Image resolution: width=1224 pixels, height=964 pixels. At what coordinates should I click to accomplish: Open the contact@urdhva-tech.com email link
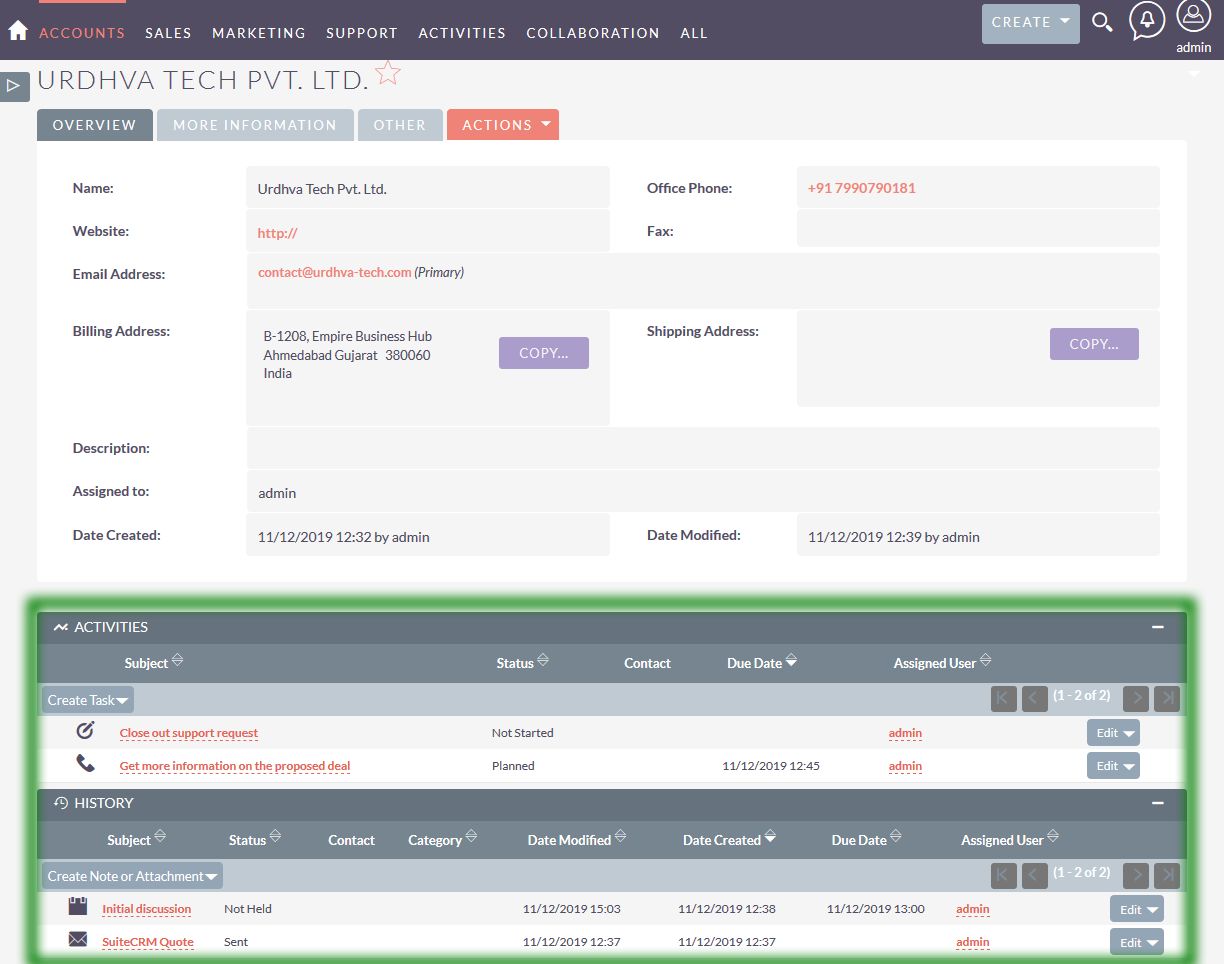[x=335, y=272]
